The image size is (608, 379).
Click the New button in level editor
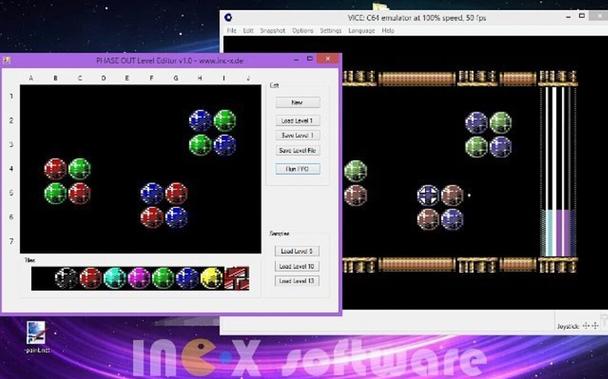coord(297,102)
